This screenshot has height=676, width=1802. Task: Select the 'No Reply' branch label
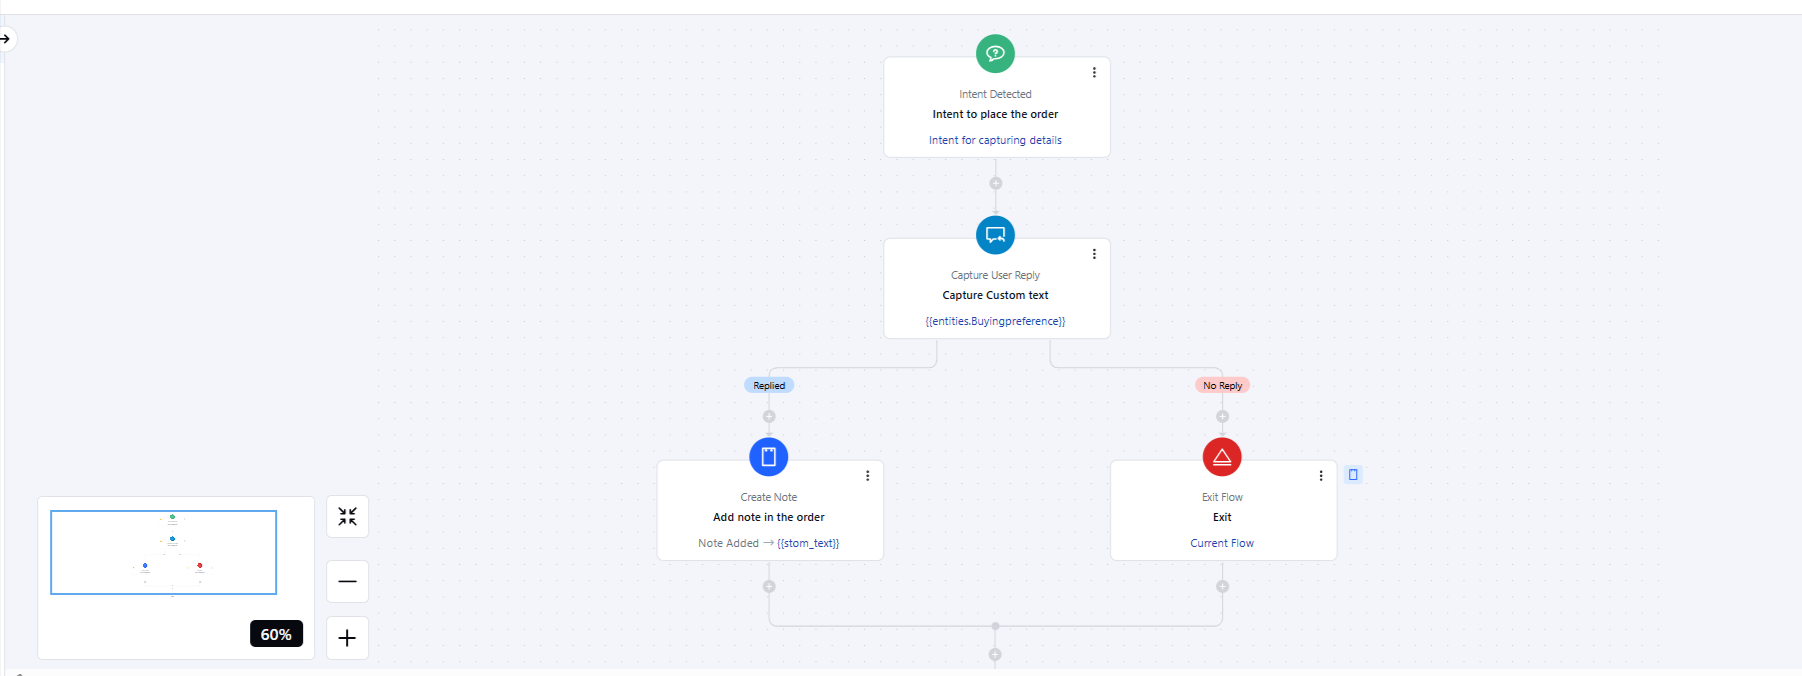(1222, 385)
